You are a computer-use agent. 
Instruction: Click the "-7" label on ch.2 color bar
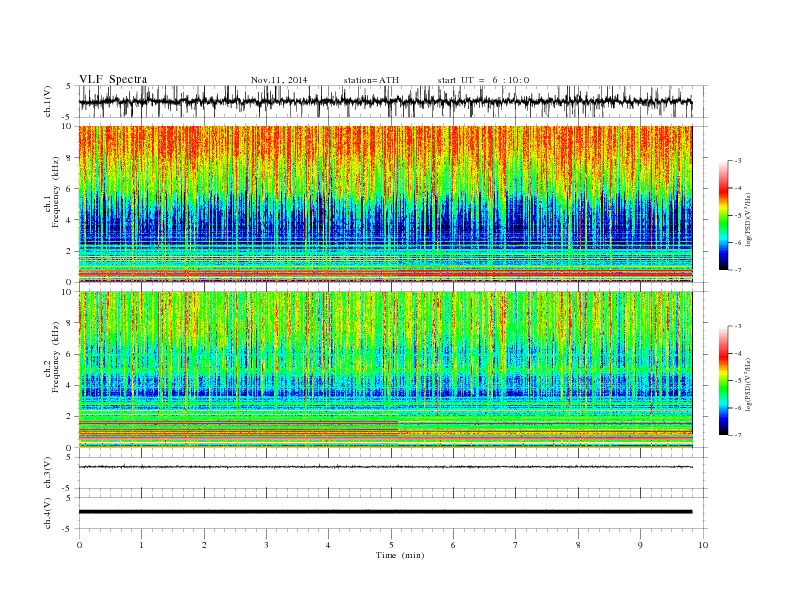pos(738,435)
